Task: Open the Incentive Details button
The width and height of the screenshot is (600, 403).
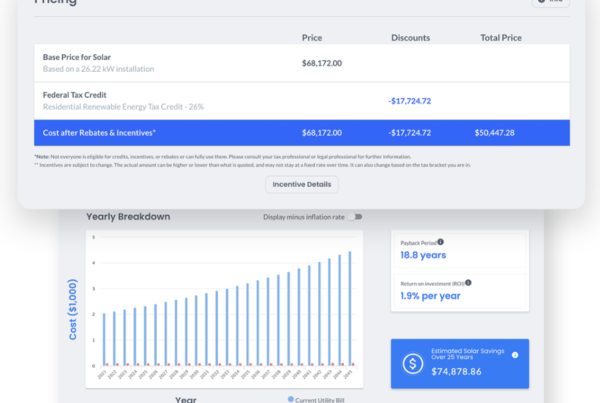Action: [302, 185]
